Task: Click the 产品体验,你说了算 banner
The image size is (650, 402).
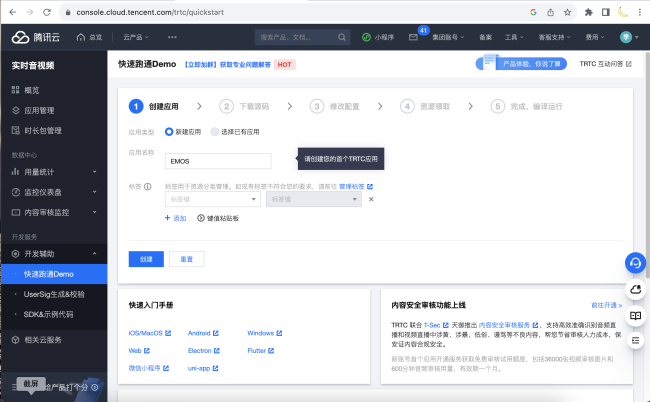Action: tap(521, 63)
